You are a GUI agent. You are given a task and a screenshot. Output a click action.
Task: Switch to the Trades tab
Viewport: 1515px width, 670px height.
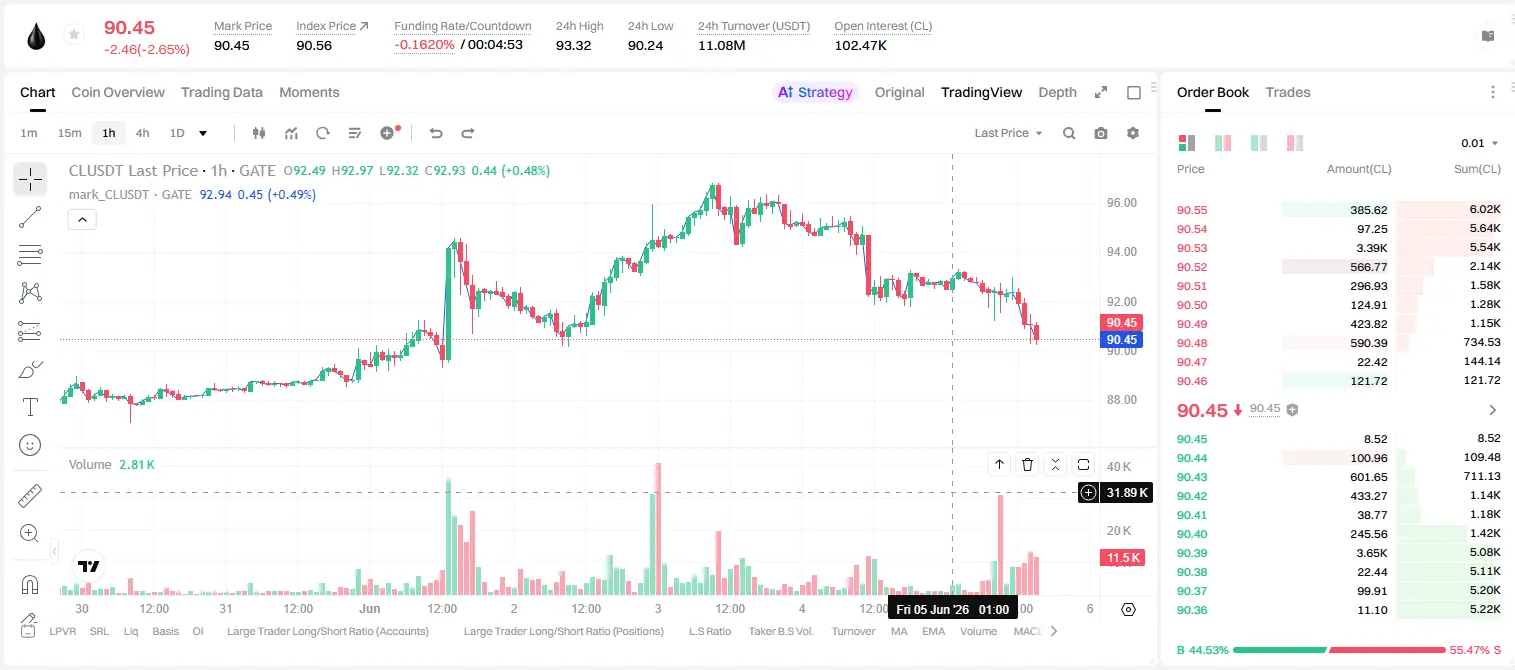tap(1288, 92)
